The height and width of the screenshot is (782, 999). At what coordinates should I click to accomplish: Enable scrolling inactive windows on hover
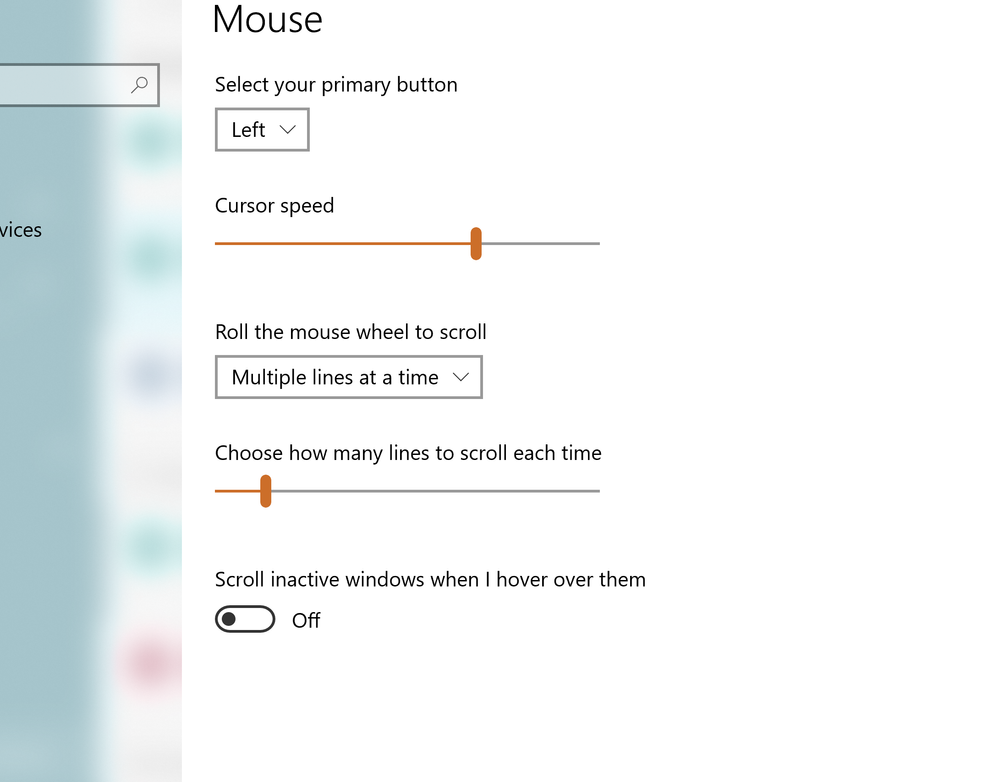pyautogui.click(x=245, y=620)
